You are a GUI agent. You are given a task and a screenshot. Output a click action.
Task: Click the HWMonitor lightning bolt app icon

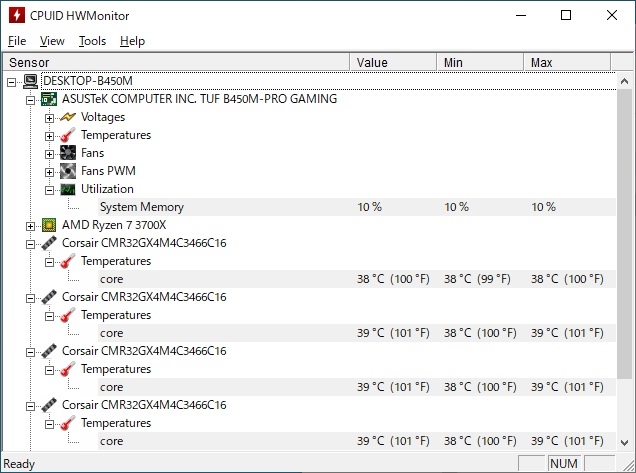17,15
